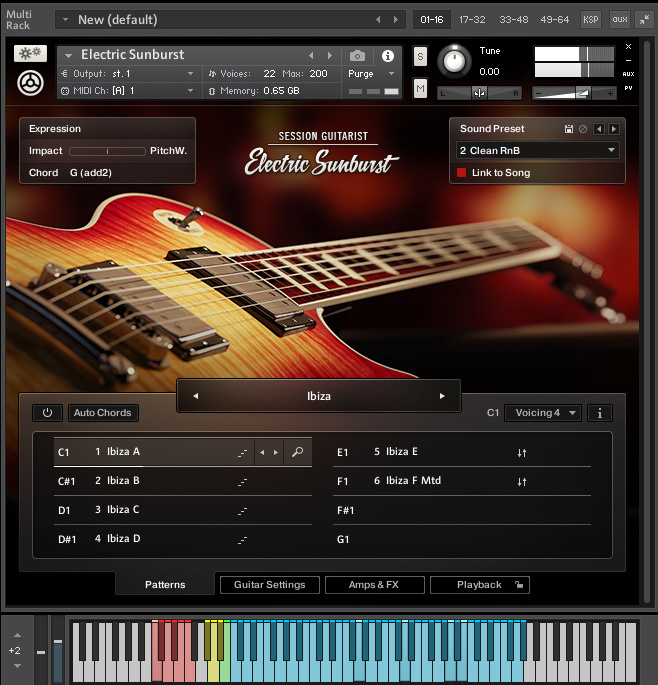Select the empty F#1 pattern slot

coord(462,510)
